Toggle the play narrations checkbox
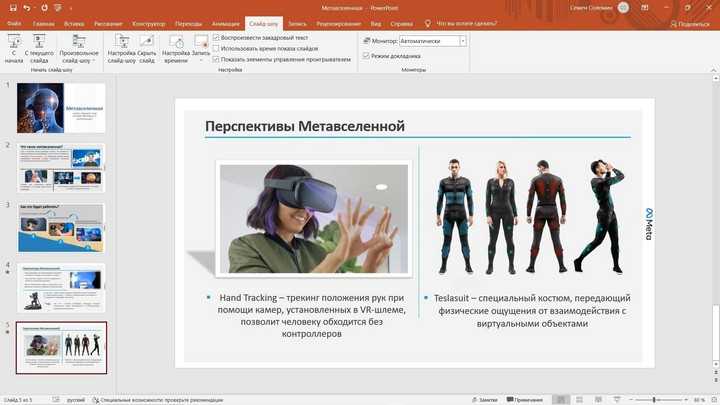 point(217,37)
